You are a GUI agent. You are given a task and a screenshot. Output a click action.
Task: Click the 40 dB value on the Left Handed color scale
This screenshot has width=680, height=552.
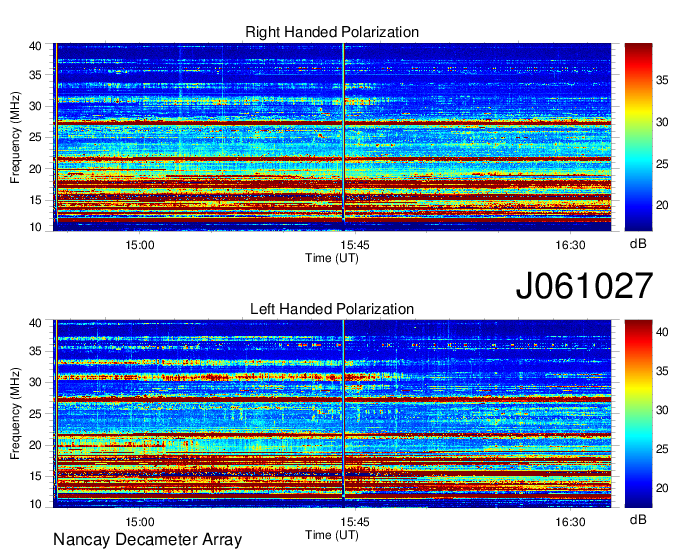point(662,332)
